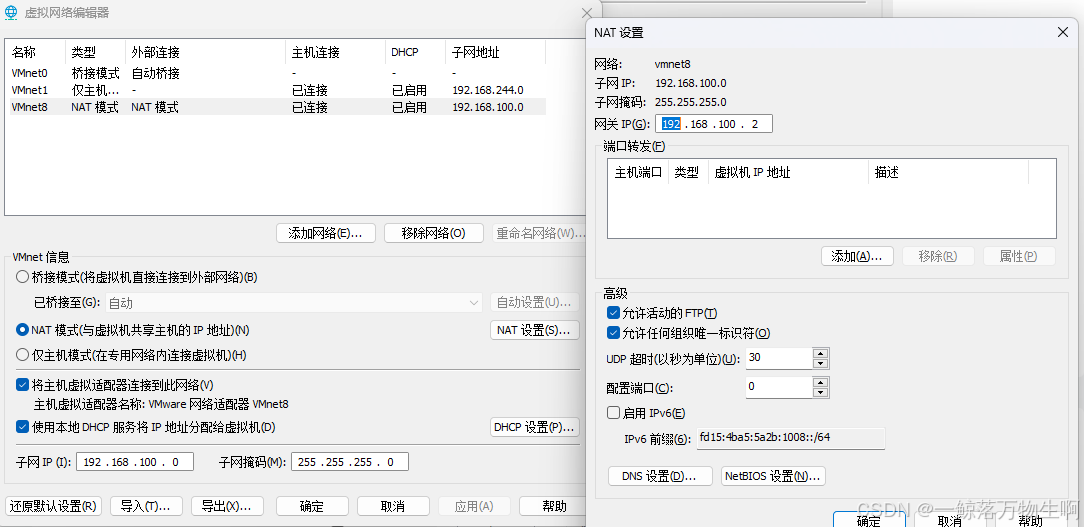This screenshot has height=527, width=1084.
Task: Click 主机端口 column header
Action: (x=638, y=172)
